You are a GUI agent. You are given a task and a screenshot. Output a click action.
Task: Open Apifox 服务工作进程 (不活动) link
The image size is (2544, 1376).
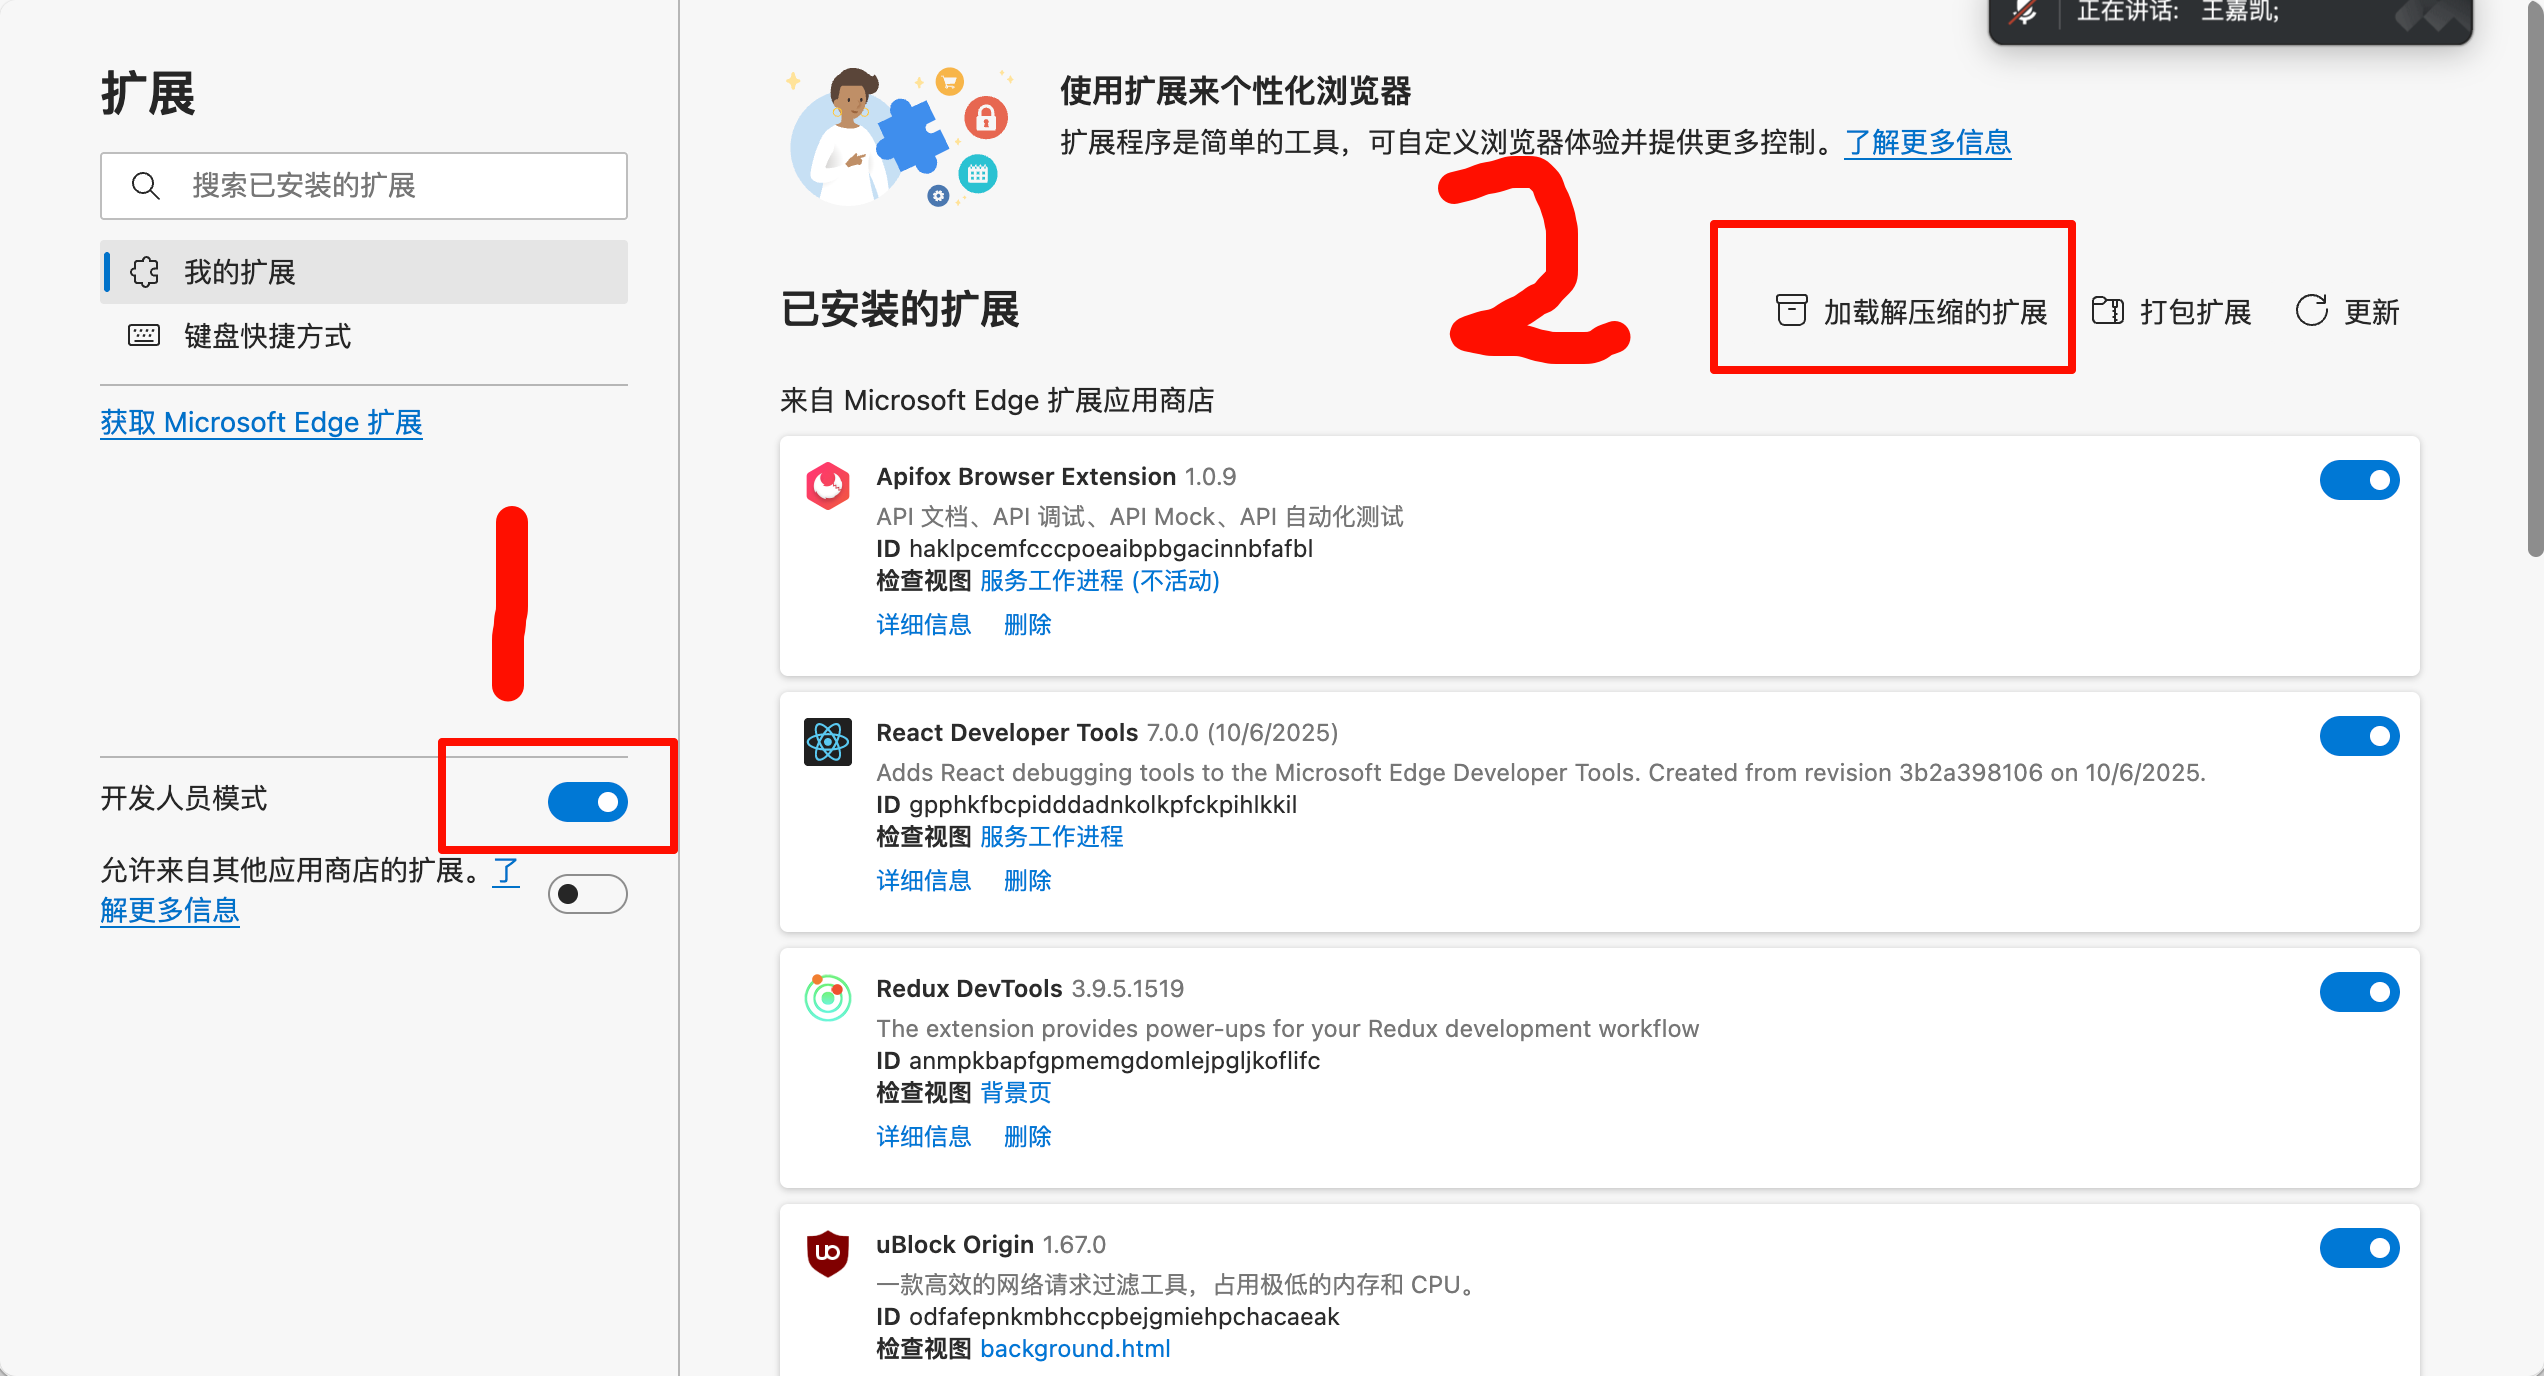click(x=1100, y=581)
